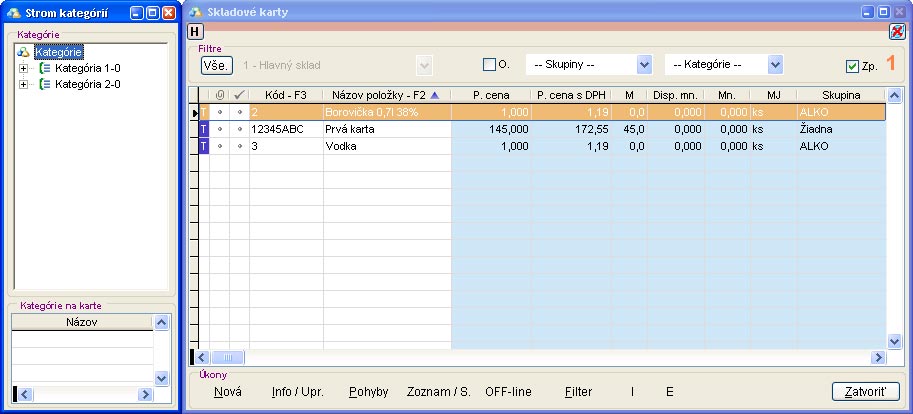Click the H button in the toolbar
This screenshot has height=414, width=913.
(195, 31)
